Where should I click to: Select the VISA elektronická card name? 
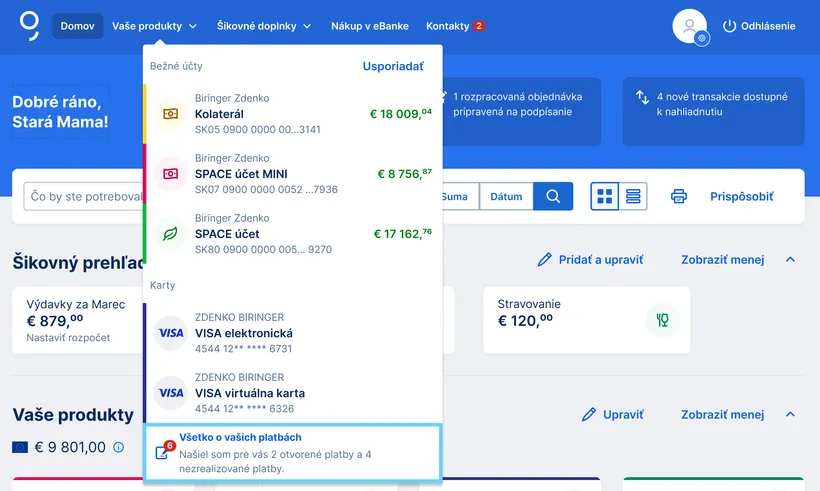coord(244,333)
